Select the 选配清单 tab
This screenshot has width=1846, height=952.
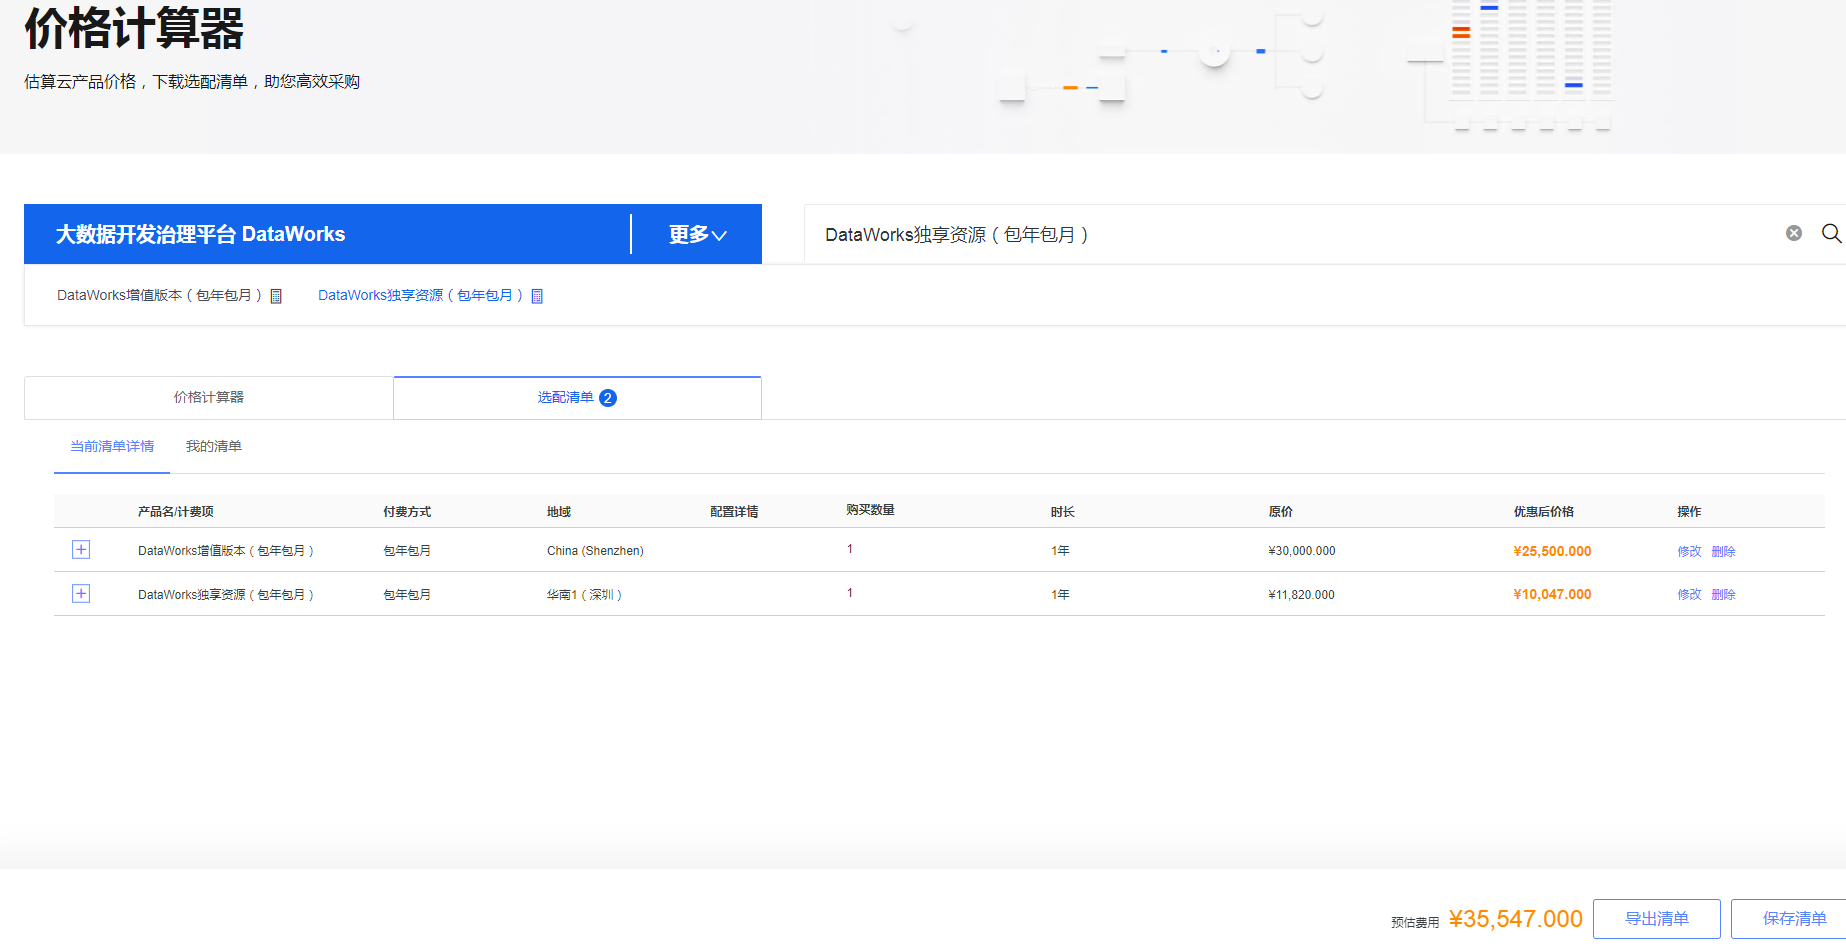tap(577, 397)
